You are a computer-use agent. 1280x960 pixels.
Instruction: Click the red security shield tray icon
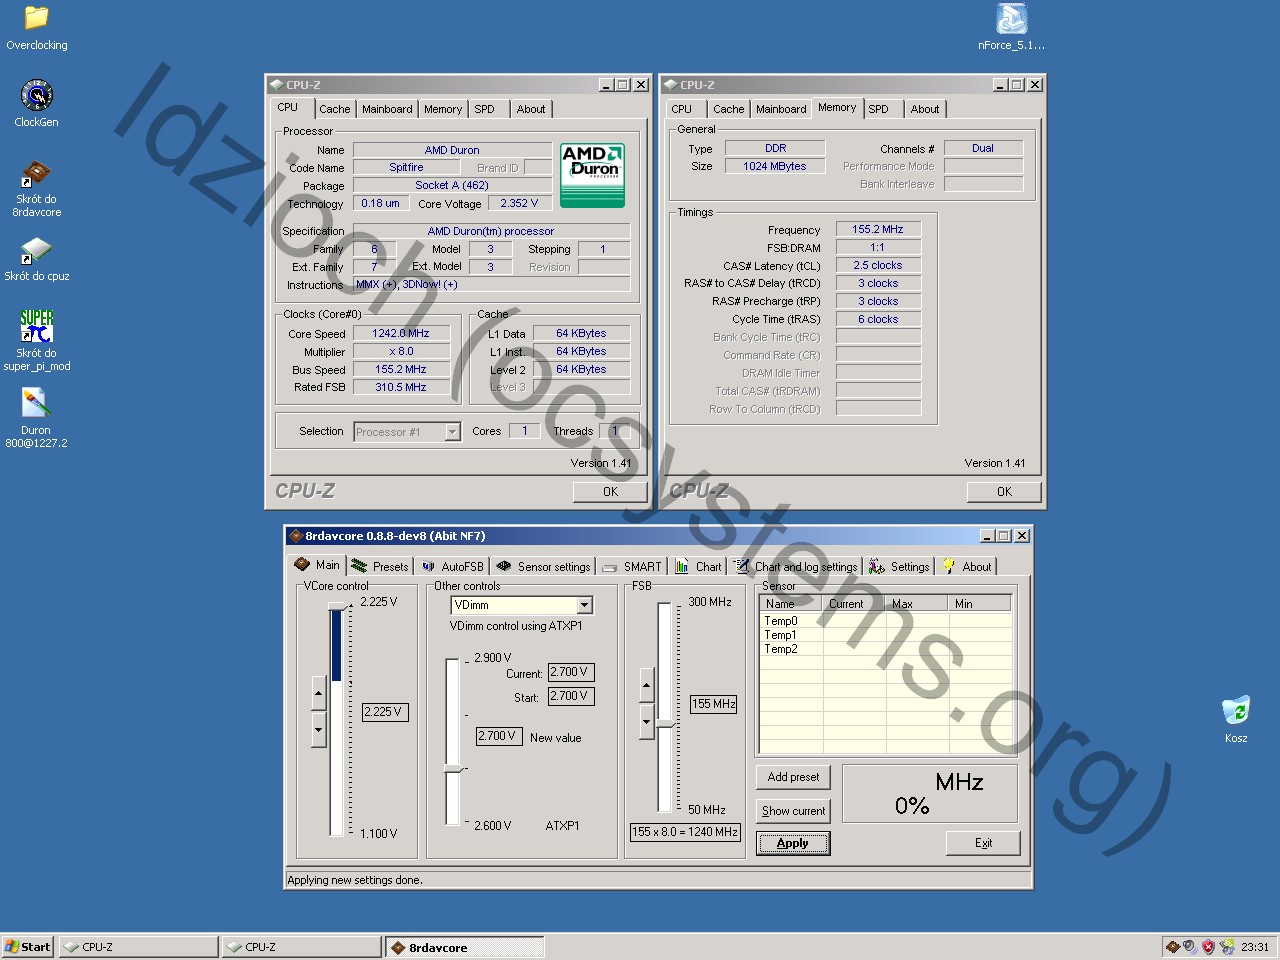pyautogui.click(x=1208, y=946)
